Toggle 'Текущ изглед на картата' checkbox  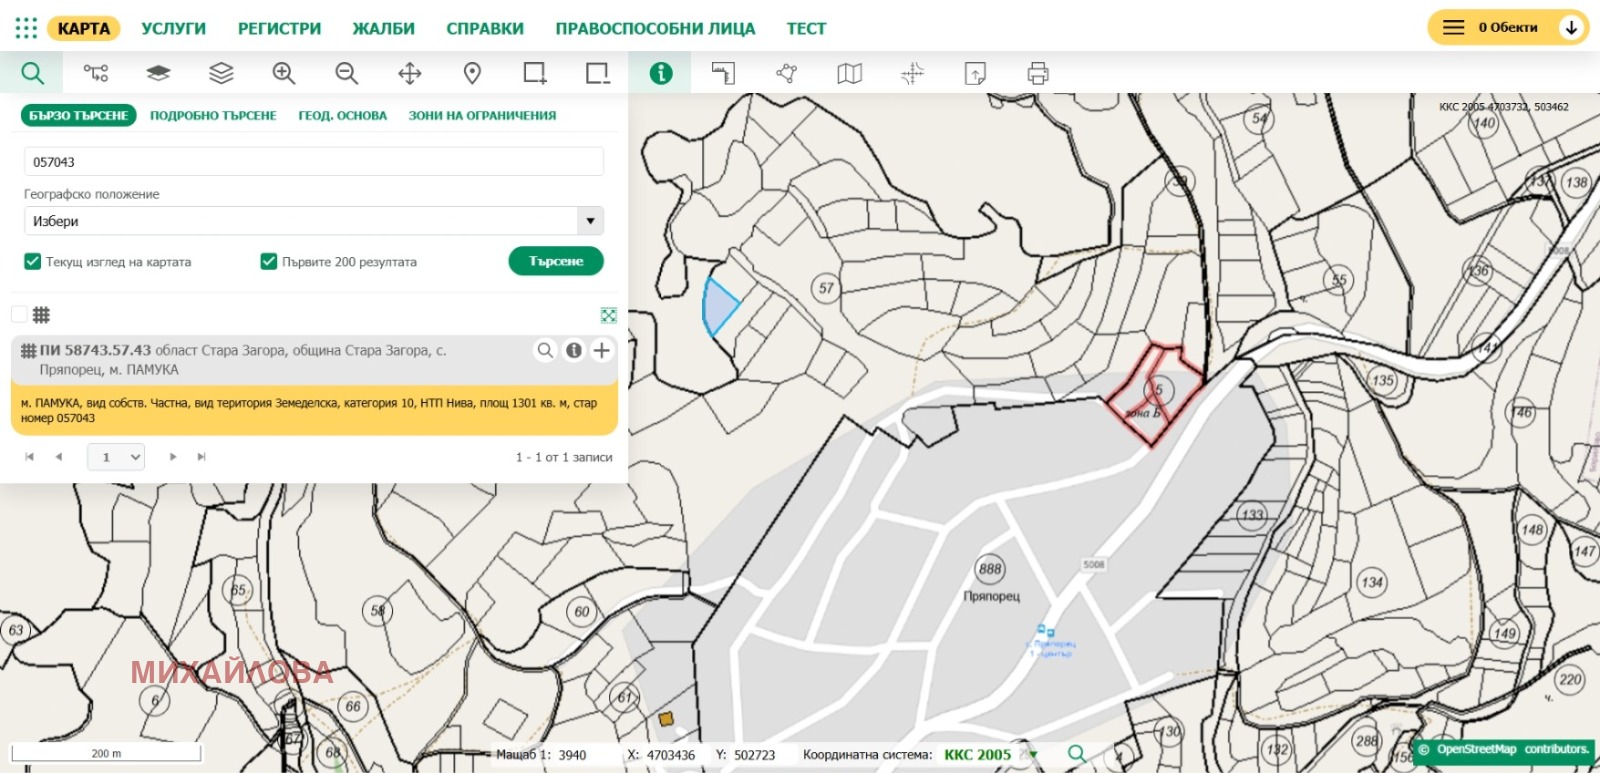32,262
